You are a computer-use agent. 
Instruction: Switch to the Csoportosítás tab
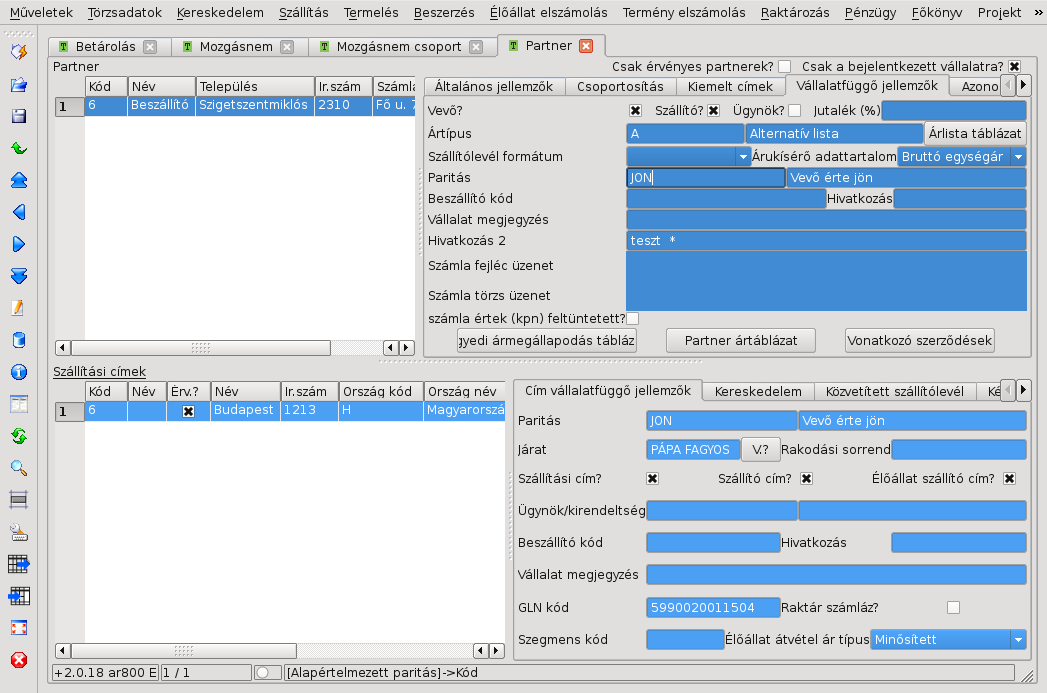620,87
